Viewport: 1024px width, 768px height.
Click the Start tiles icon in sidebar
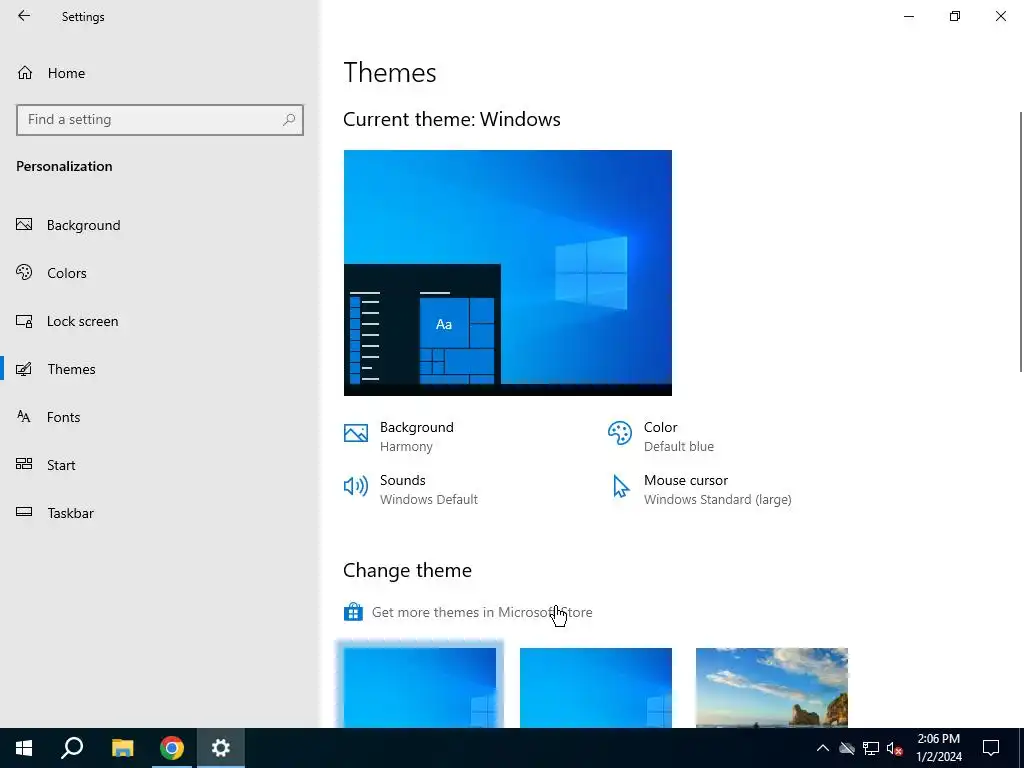click(x=24, y=464)
